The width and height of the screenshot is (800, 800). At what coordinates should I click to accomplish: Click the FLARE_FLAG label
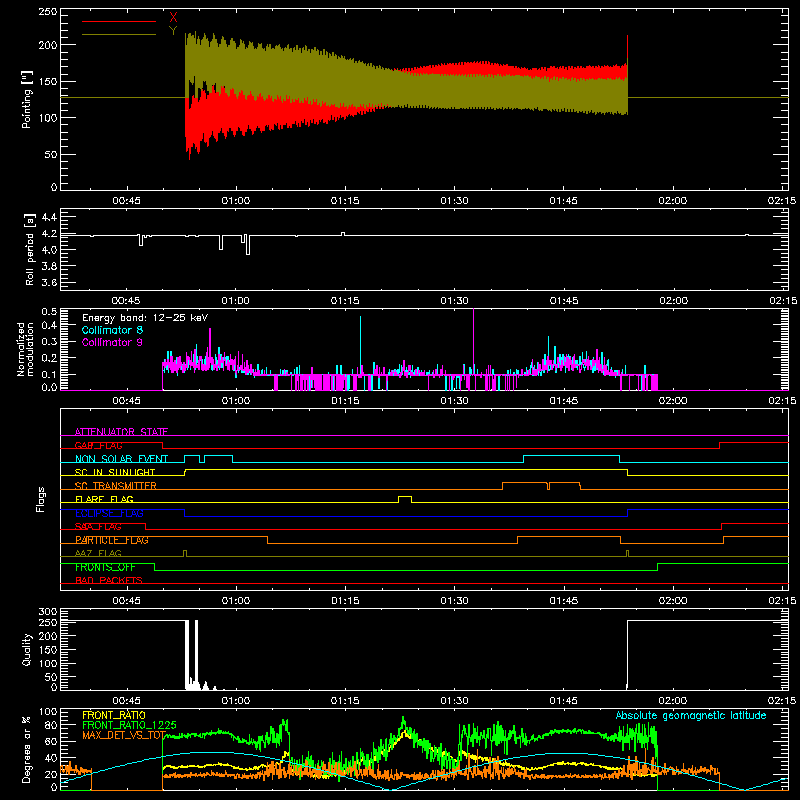[x=104, y=499]
